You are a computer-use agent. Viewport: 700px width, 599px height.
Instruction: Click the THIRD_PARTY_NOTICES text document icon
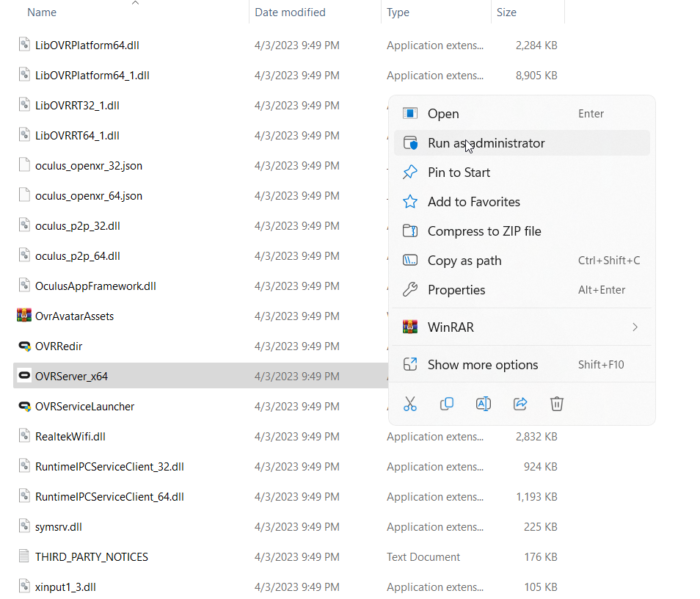click(x=24, y=556)
